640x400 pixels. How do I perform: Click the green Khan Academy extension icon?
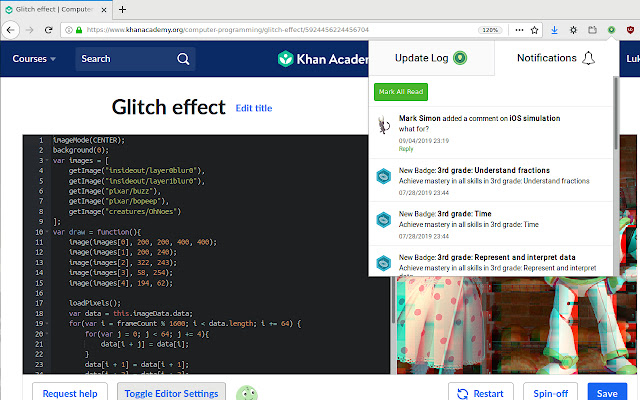tap(611, 30)
